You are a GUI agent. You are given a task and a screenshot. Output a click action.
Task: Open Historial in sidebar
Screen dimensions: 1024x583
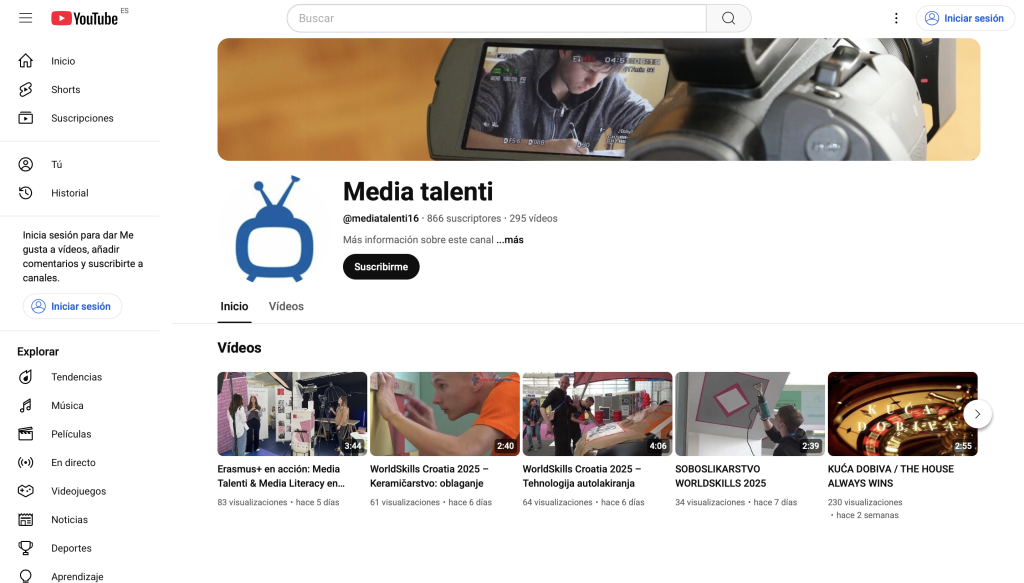click(70, 193)
